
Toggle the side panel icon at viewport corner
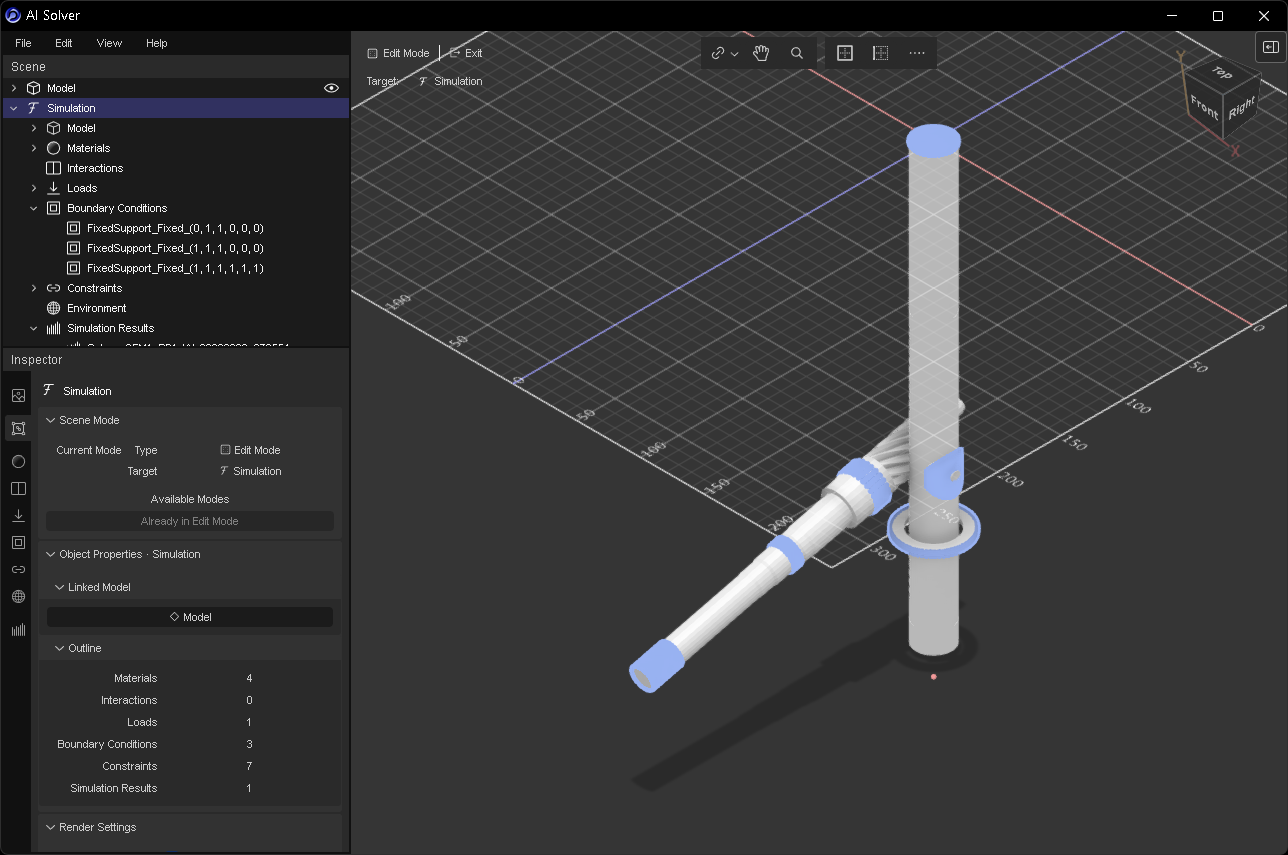(1270, 47)
